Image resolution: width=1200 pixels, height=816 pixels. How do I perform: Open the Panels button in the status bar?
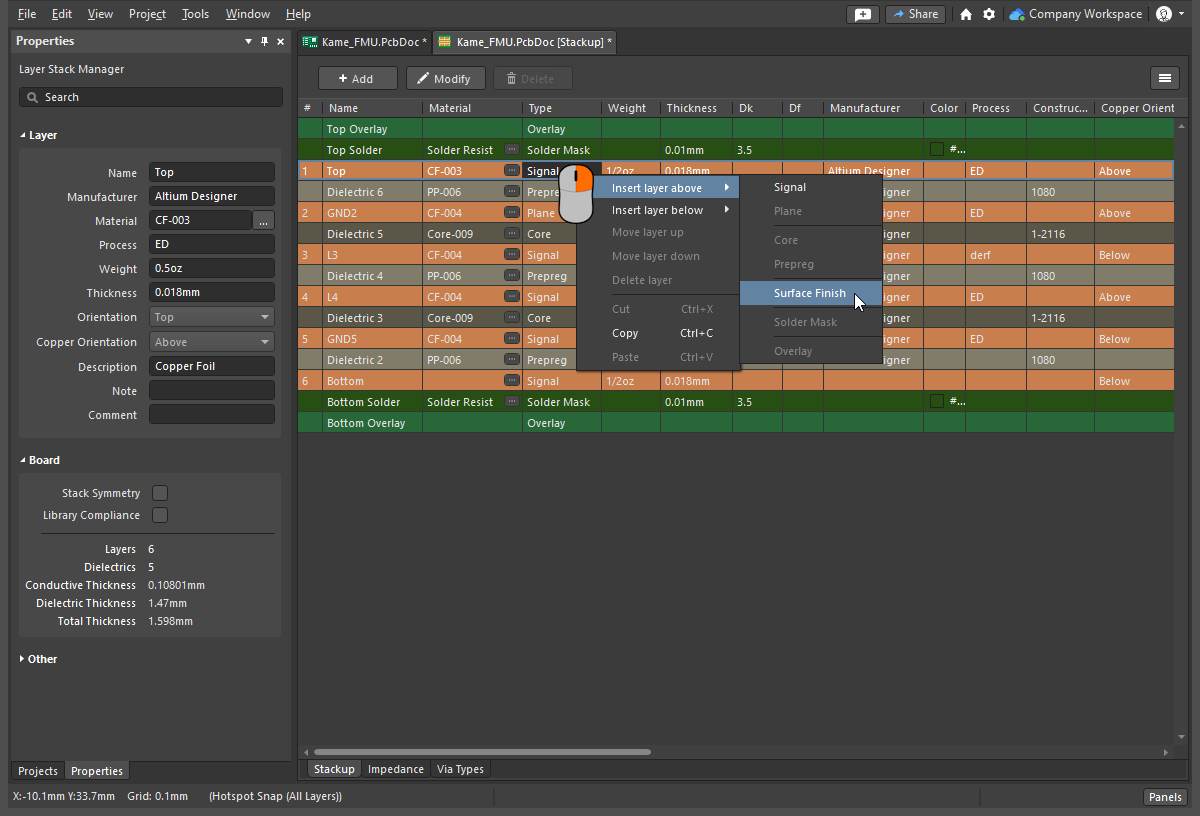[1164, 797]
